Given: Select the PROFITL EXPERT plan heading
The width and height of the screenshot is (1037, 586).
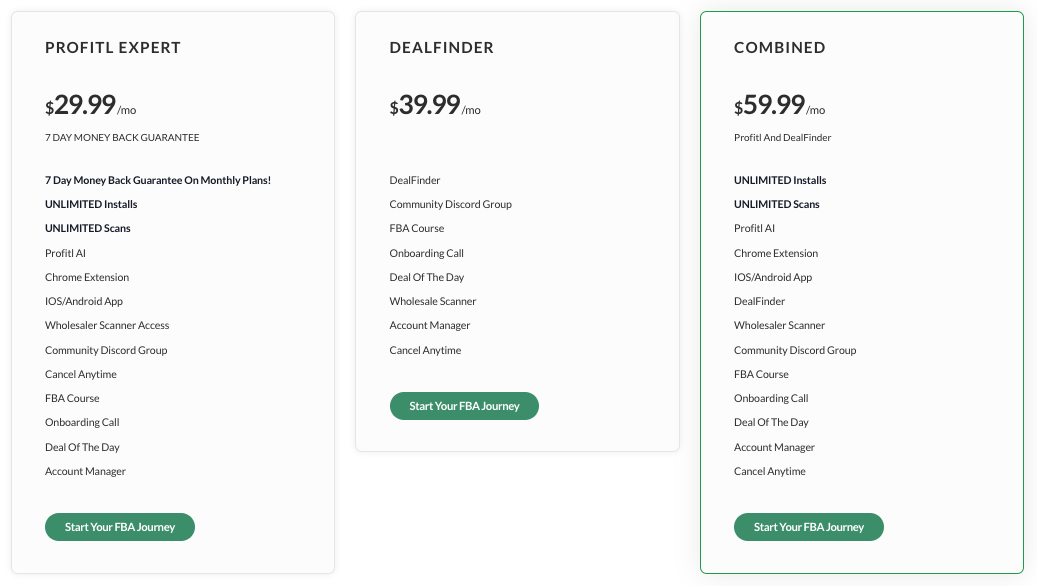Looking at the screenshot, I should (112, 47).
